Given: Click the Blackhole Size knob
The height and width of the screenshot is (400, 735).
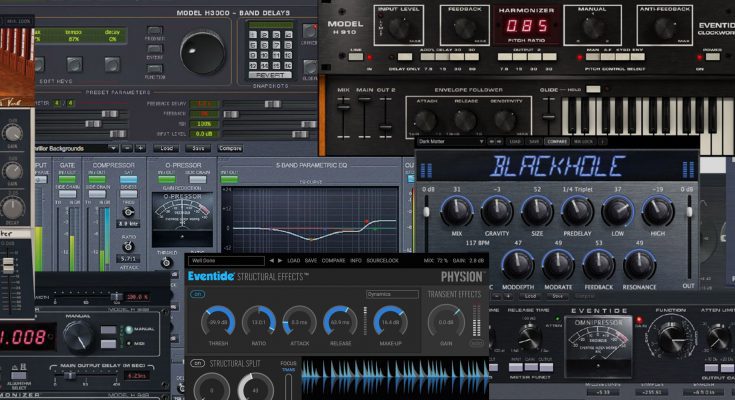Looking at the screenshot, I should click(535, 211).
